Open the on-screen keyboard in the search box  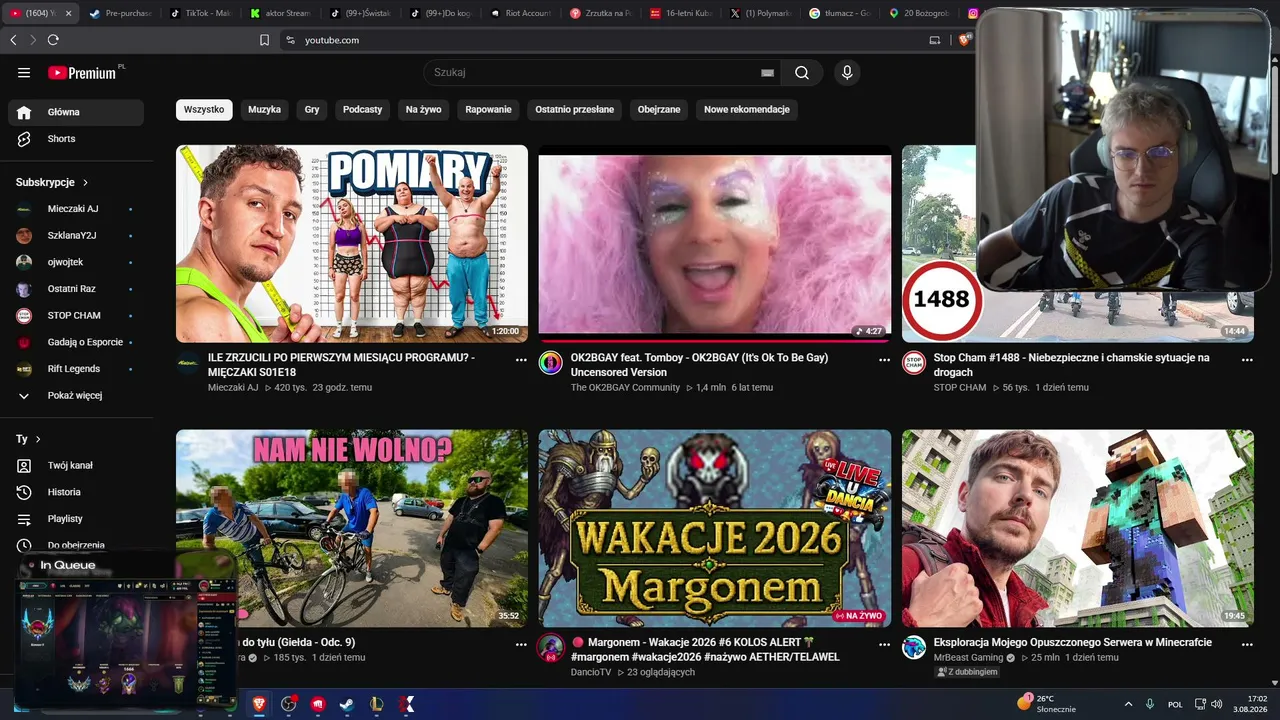(767, 73)
